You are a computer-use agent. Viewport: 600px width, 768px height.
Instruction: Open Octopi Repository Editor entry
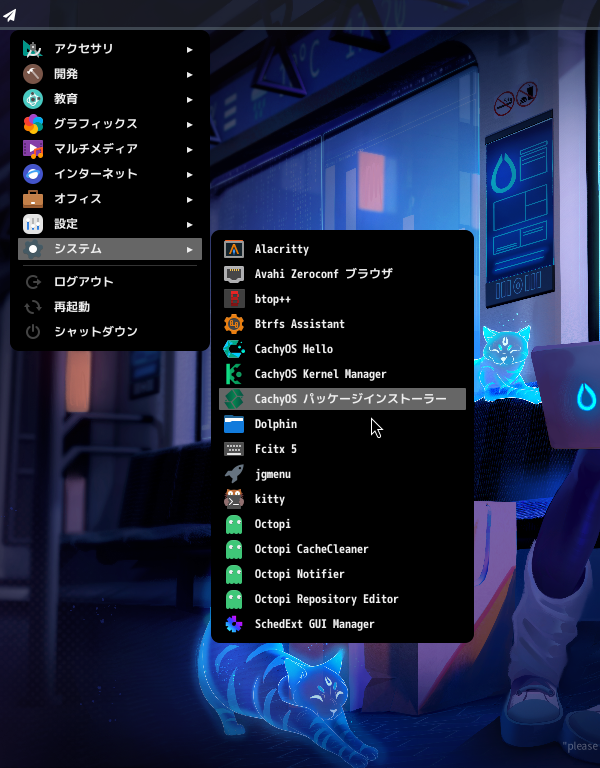tap(342, 599)
